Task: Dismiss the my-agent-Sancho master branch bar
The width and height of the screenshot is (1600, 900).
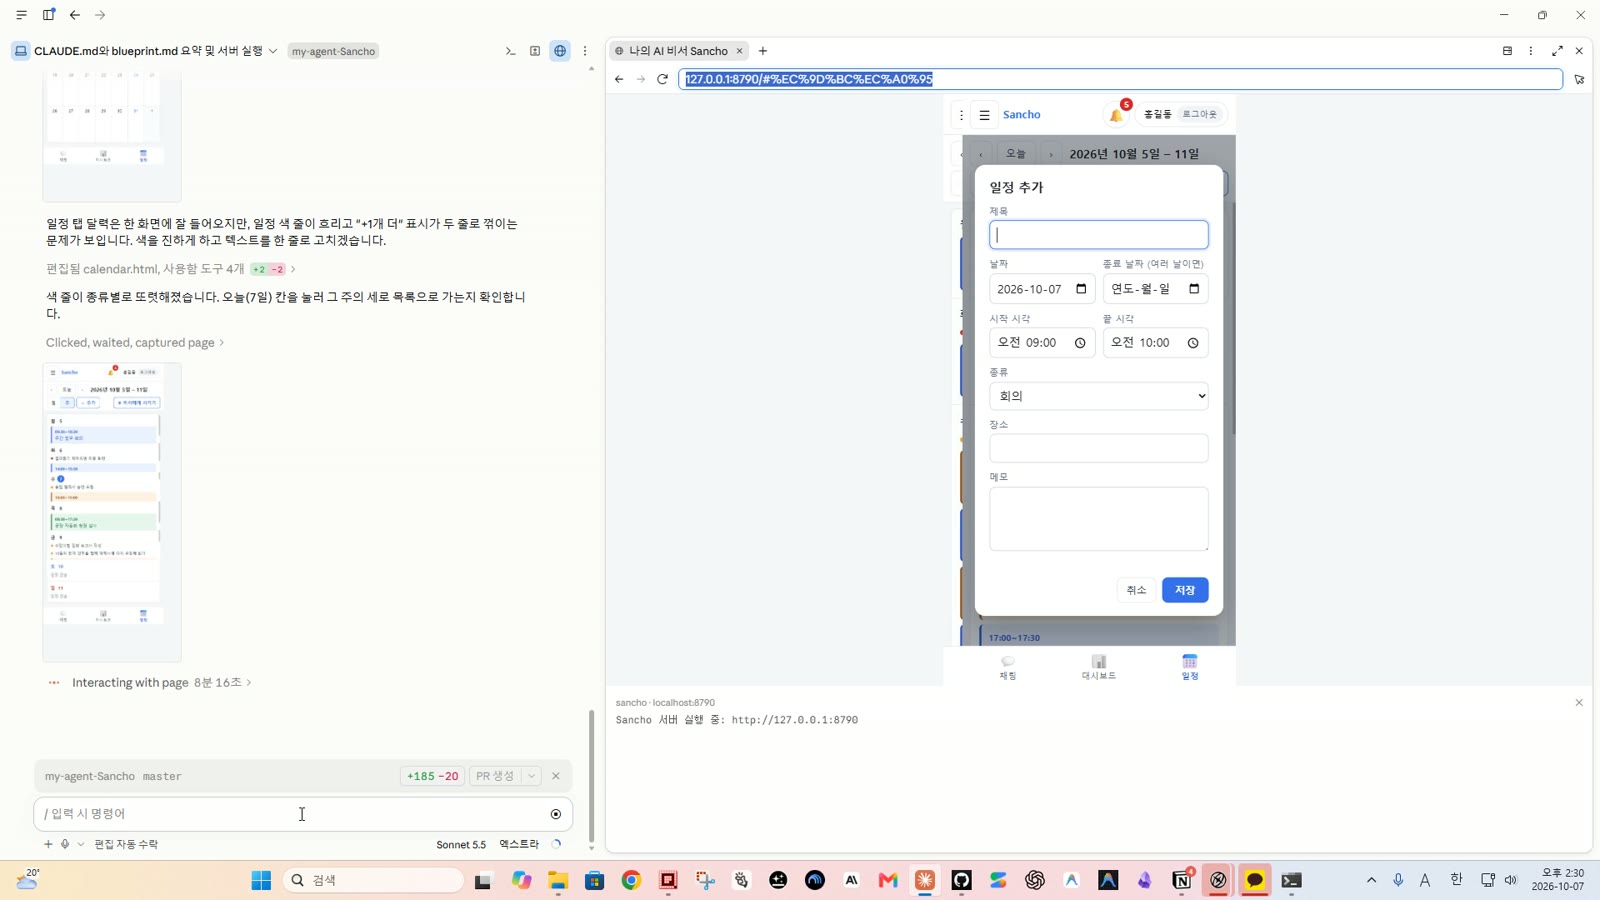Action: click(556, 776)
